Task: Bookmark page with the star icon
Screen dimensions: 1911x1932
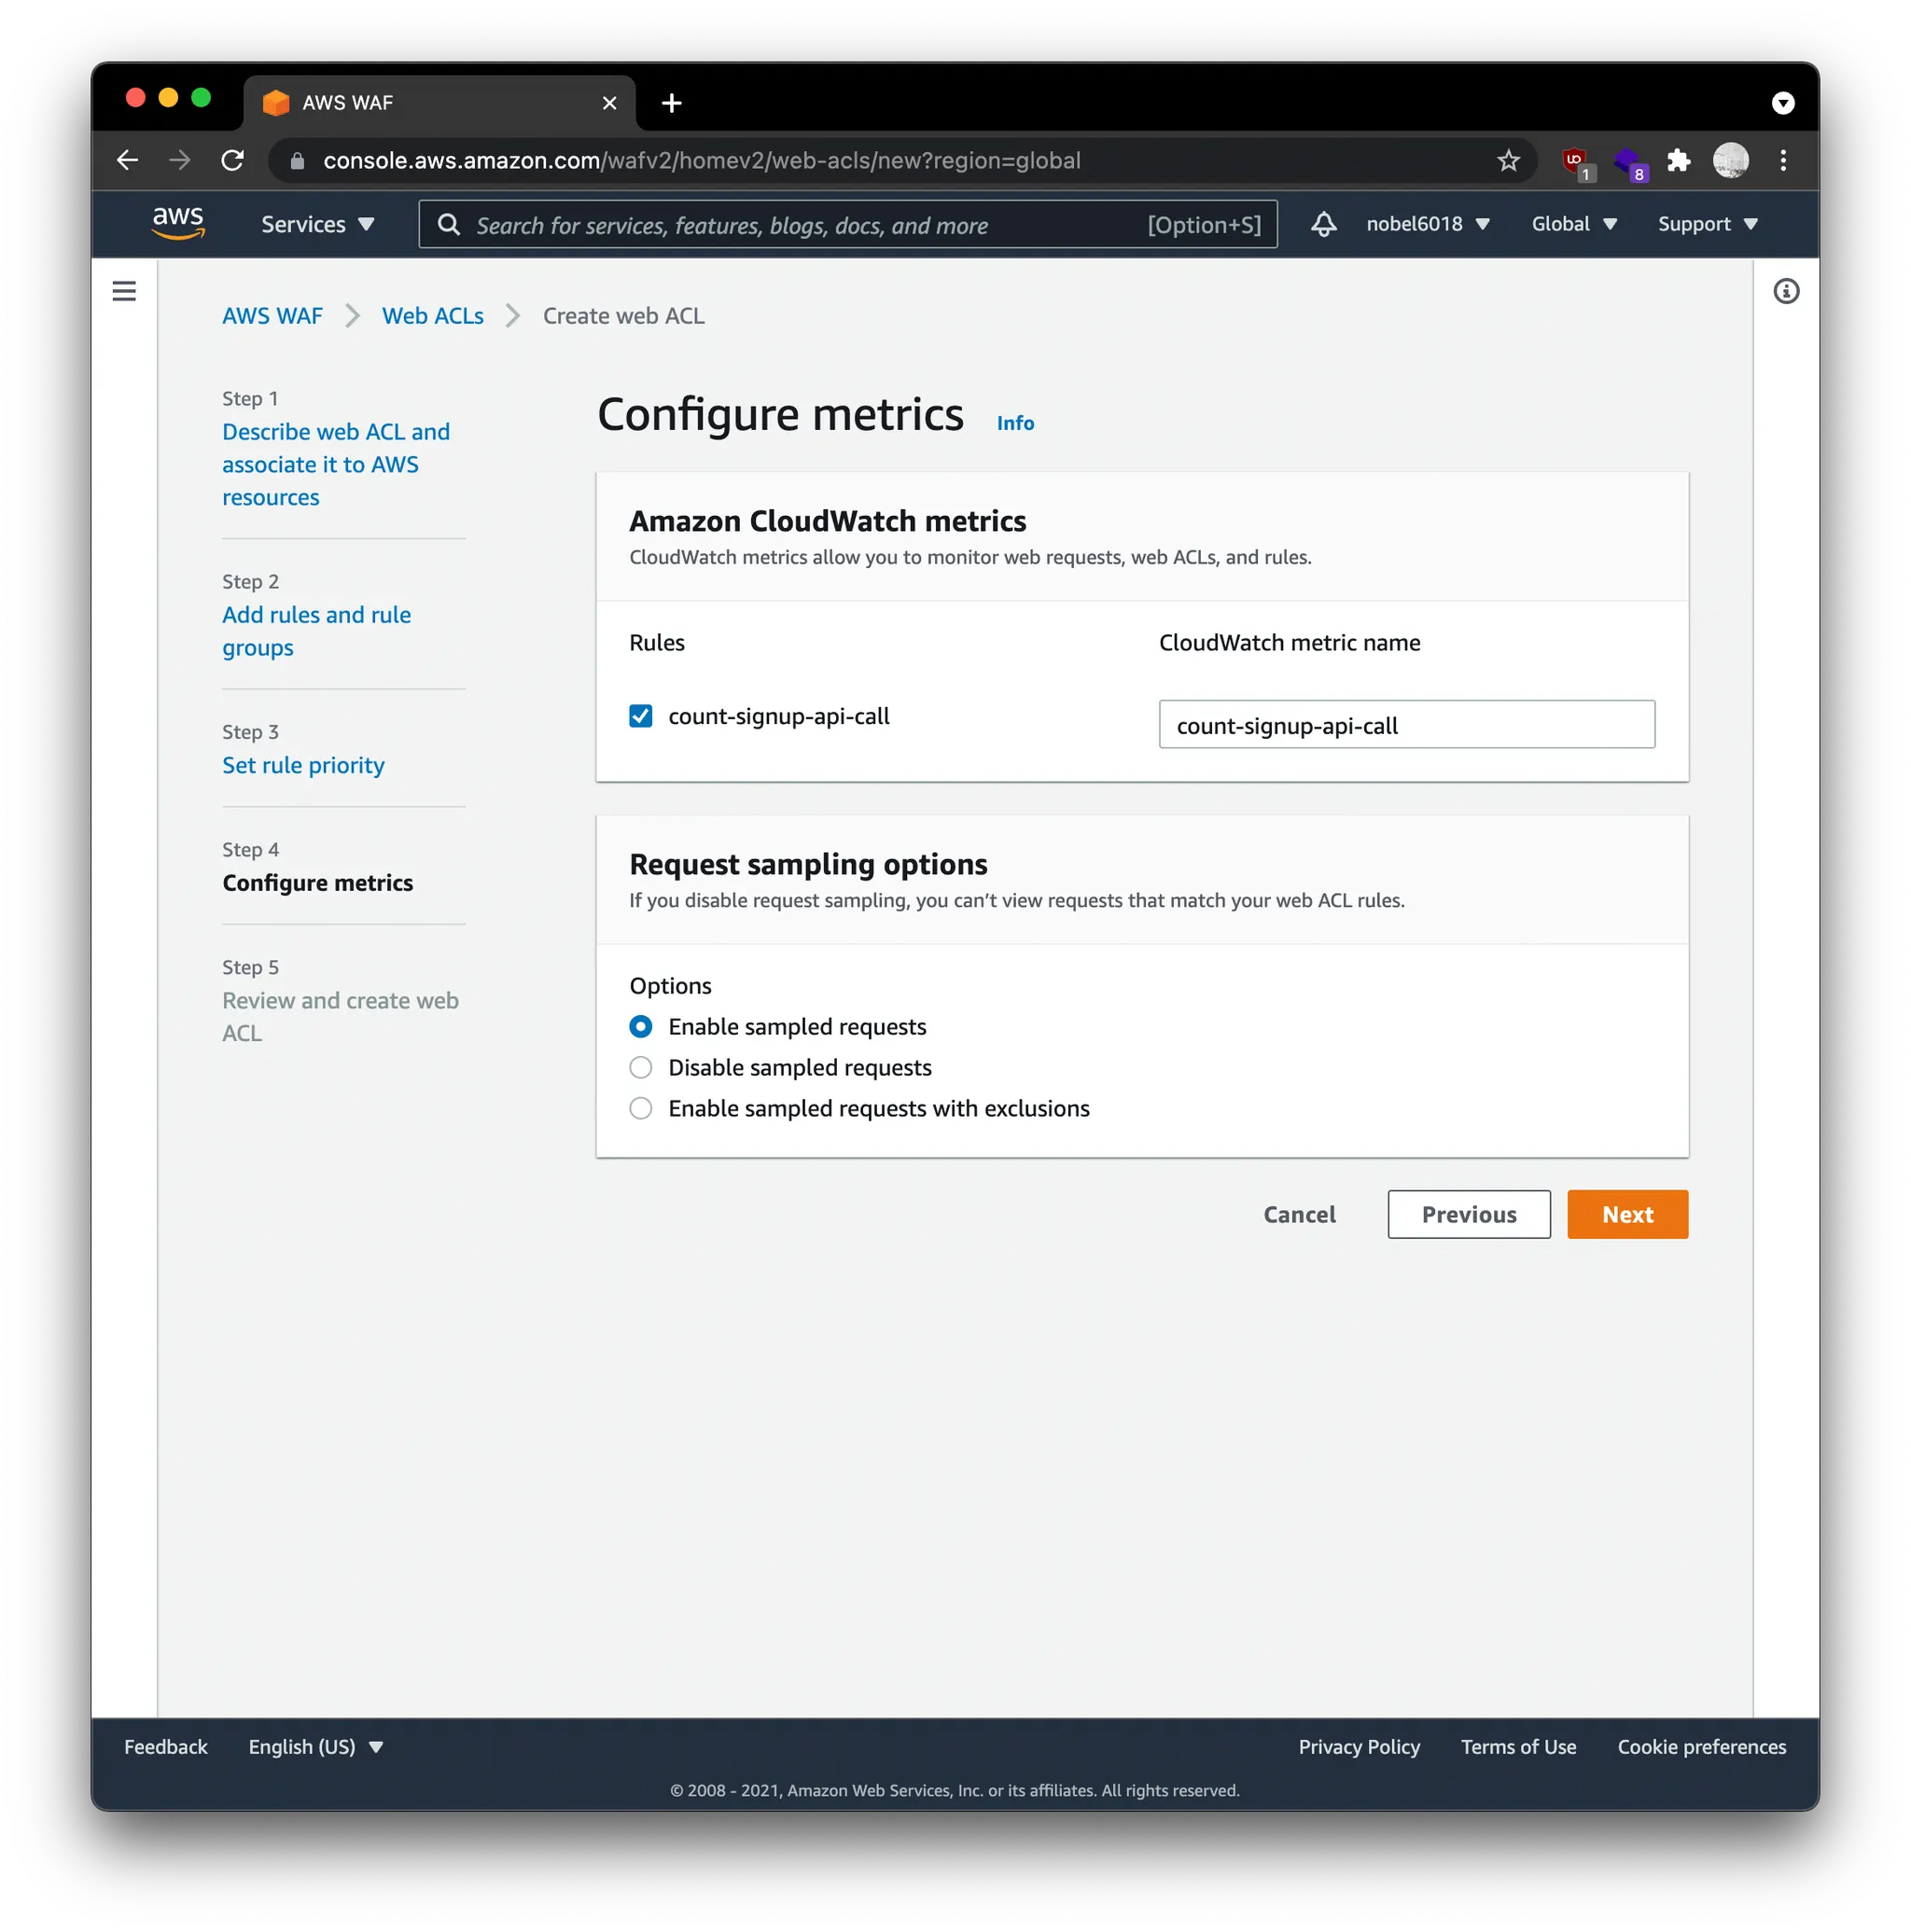Action: [x=1508, y=160]
